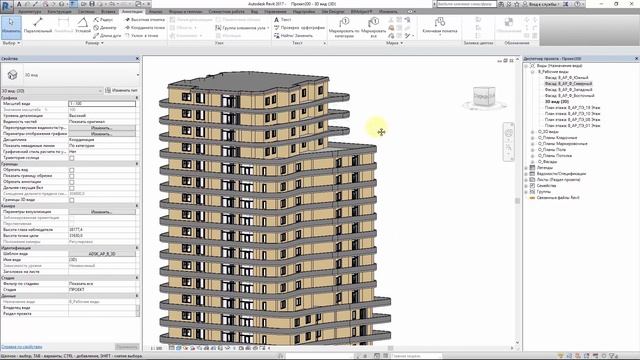The height and width of the screenshot is (360, 640).
Task: Activate Высотная отметка spot elevation tool
Action: tap(144, 20)
